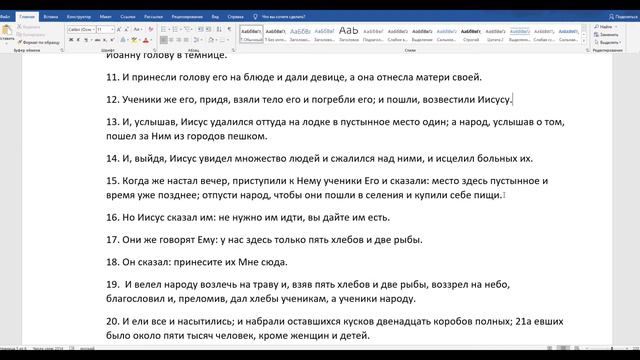
Task: Click the Text Effects icon
Action: [123, 40]
